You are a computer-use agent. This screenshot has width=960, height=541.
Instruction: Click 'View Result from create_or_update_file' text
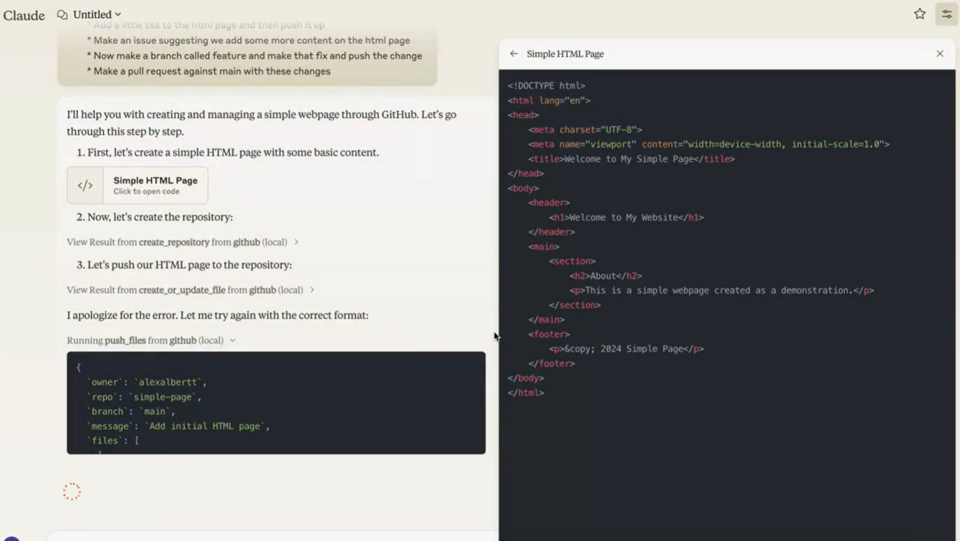tap(184, 290)
